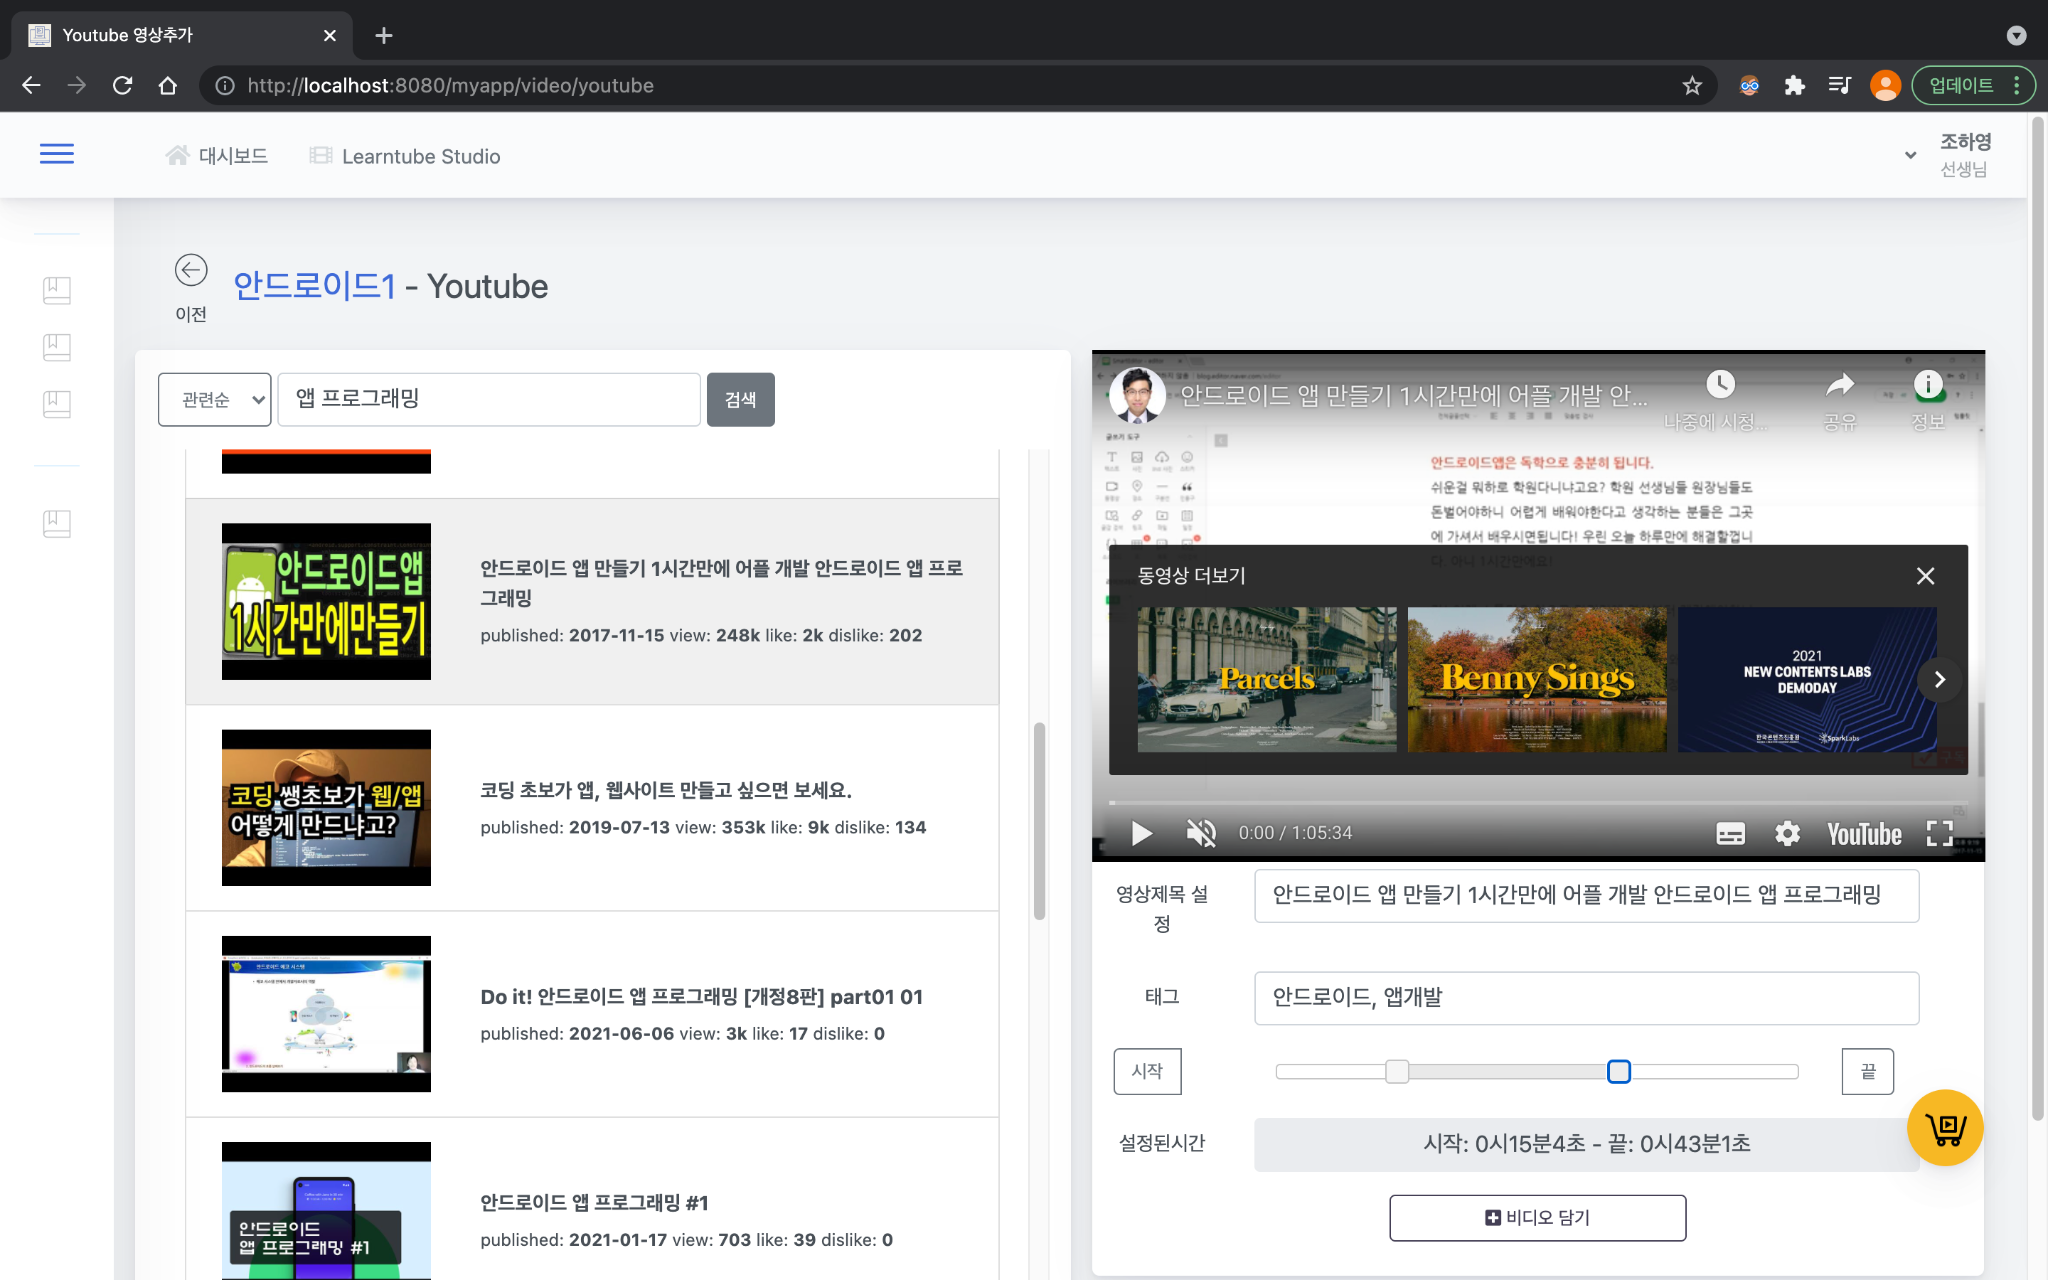Click the search field containing 앱 프로그래밍
2048x1280 pixels.
[489, 400]
